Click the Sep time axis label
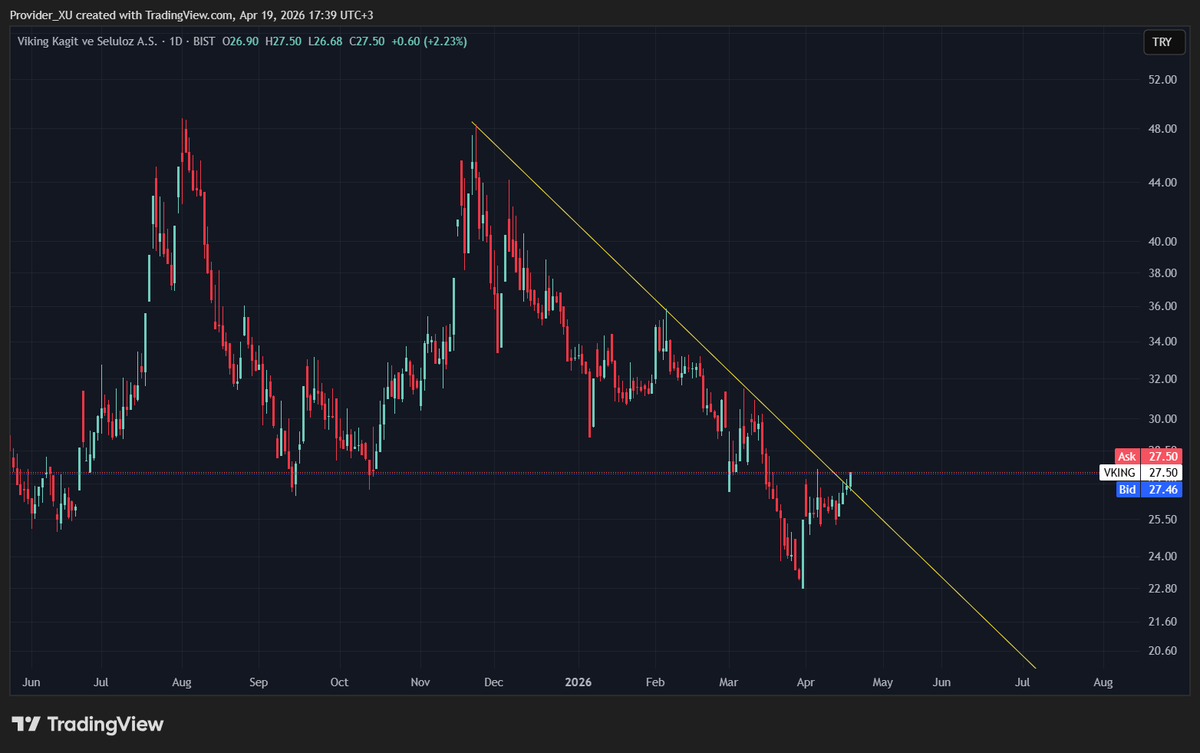1200x753 pixels. (259, 683)
